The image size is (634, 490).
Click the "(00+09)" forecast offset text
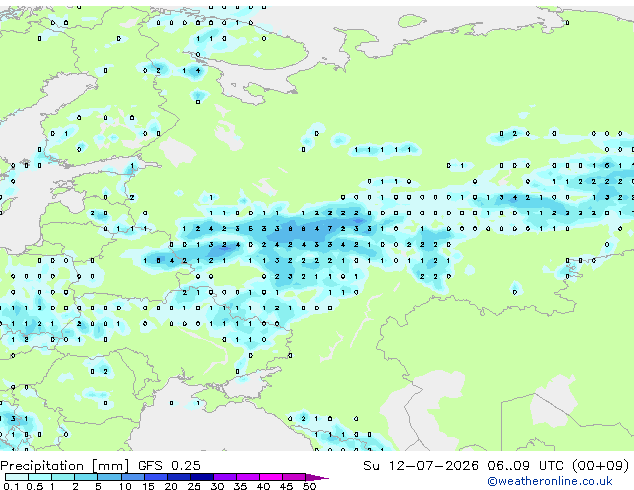click(x=600, y=465)
